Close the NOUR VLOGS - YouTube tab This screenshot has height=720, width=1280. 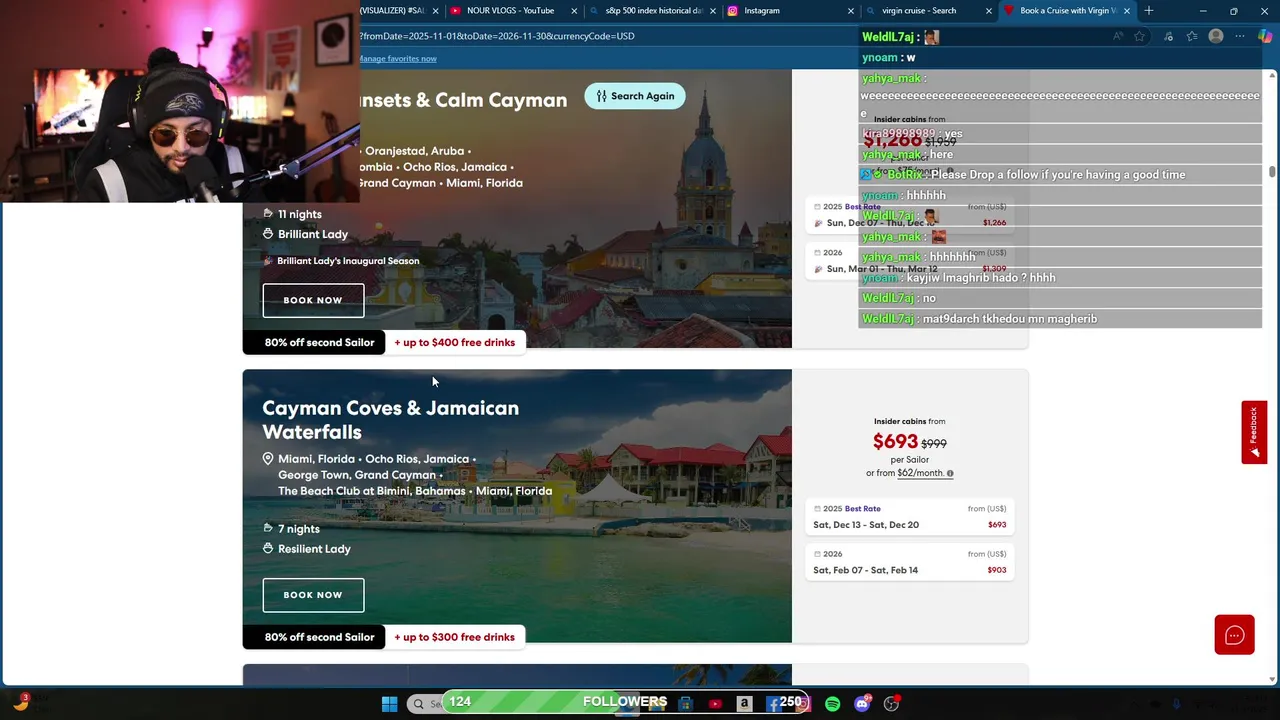point(574,11)
